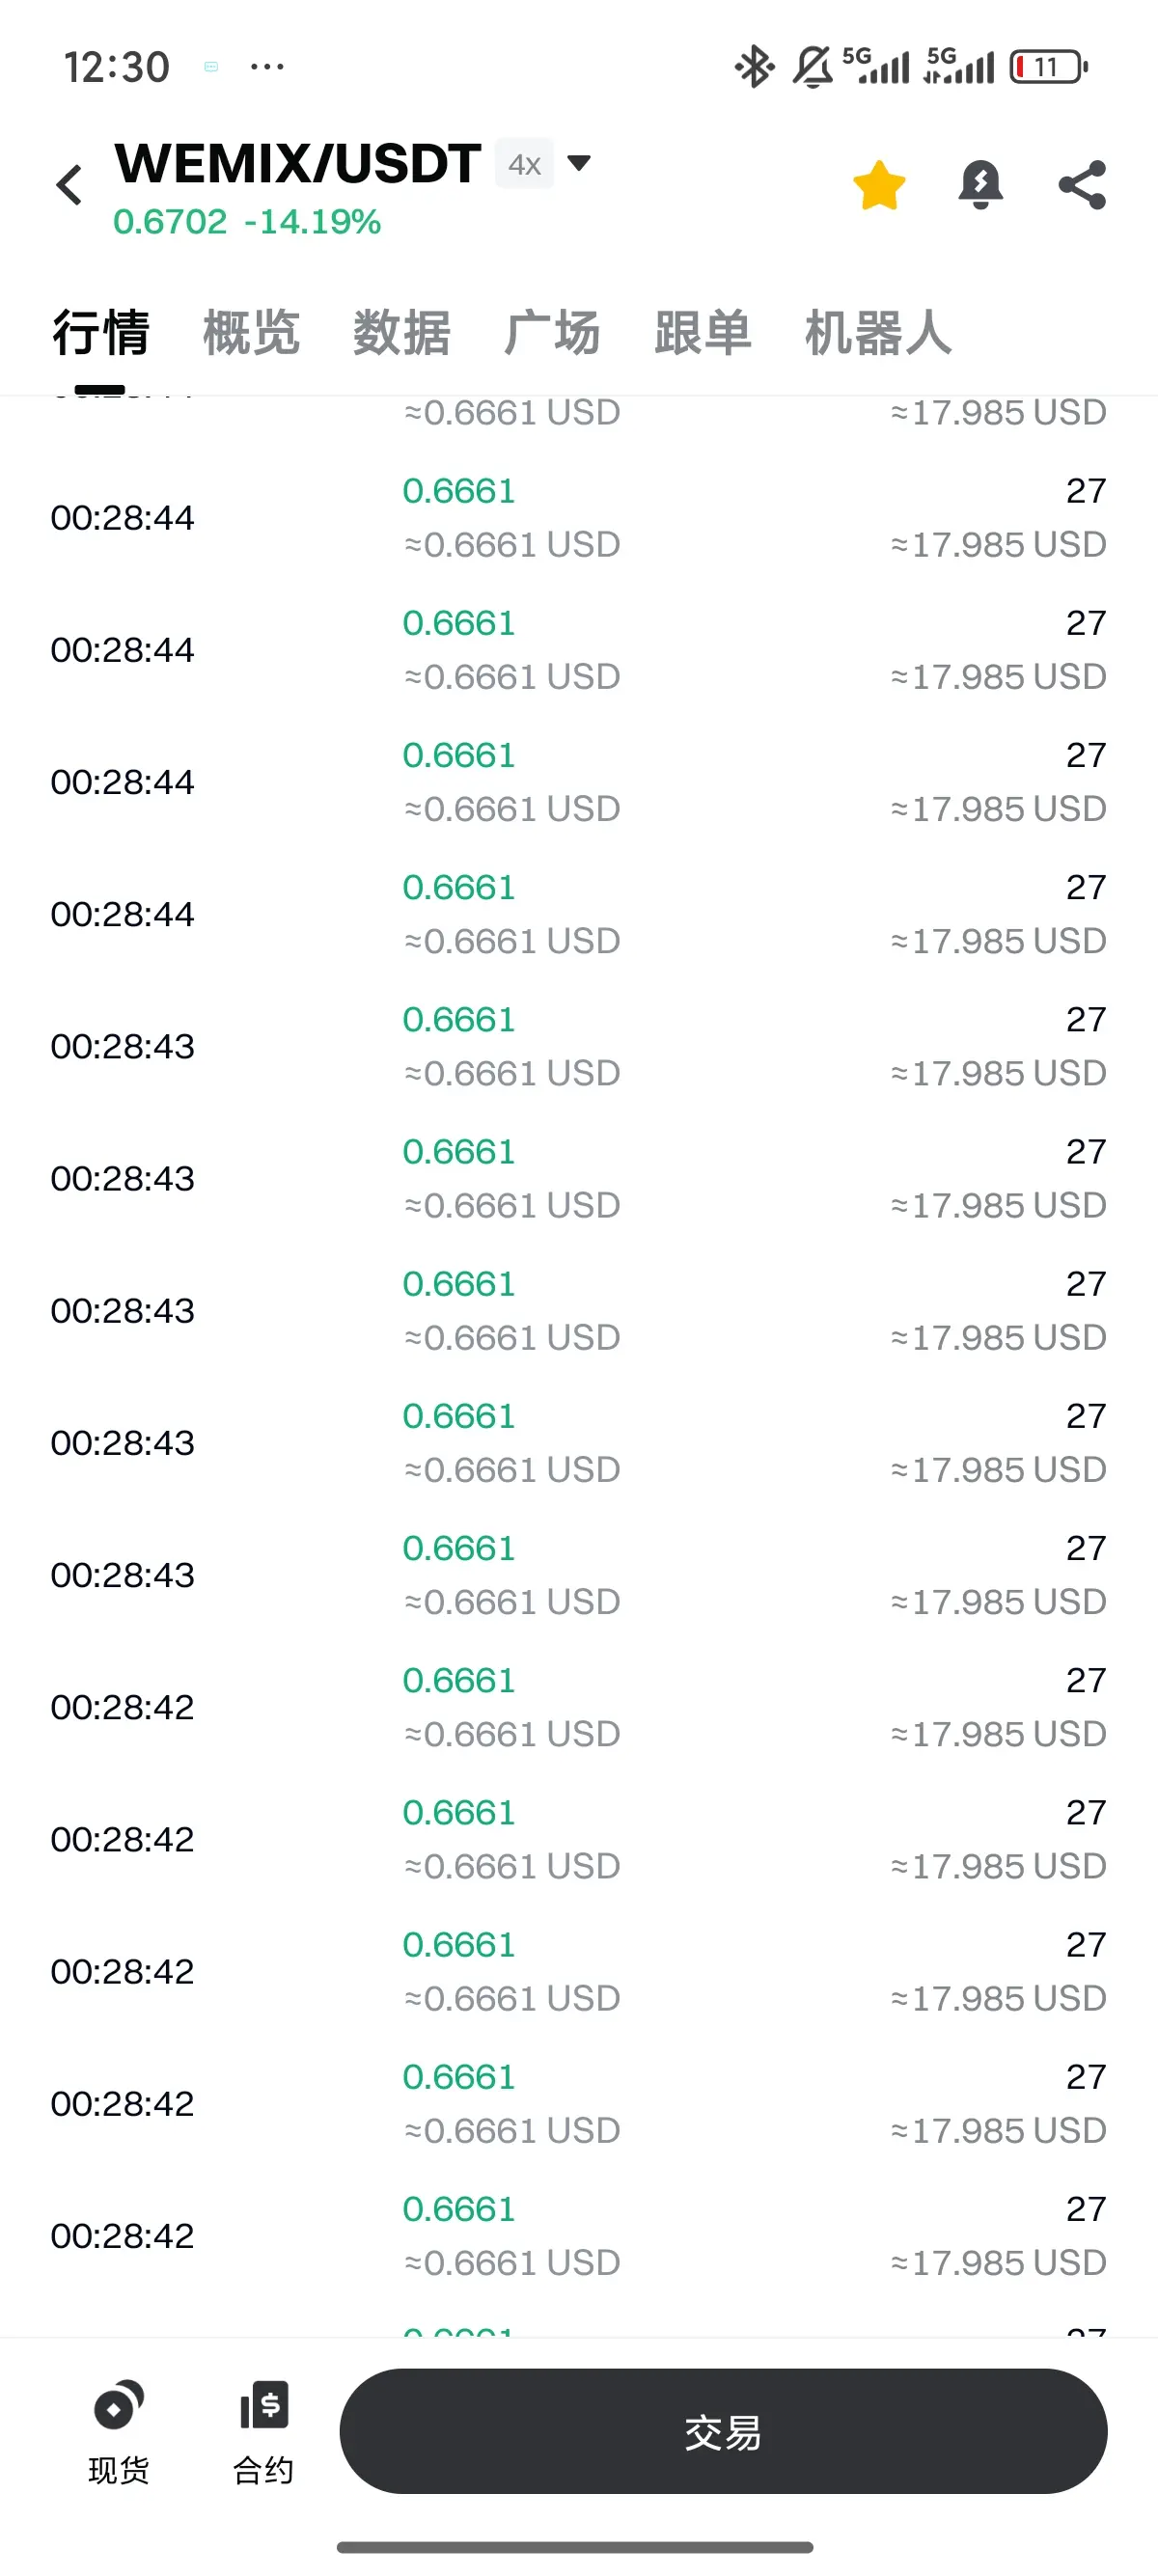The height and width of the screenshot is (2576, 1158).
Task: Go to the 广场 tab
Action: click(552, 332)
